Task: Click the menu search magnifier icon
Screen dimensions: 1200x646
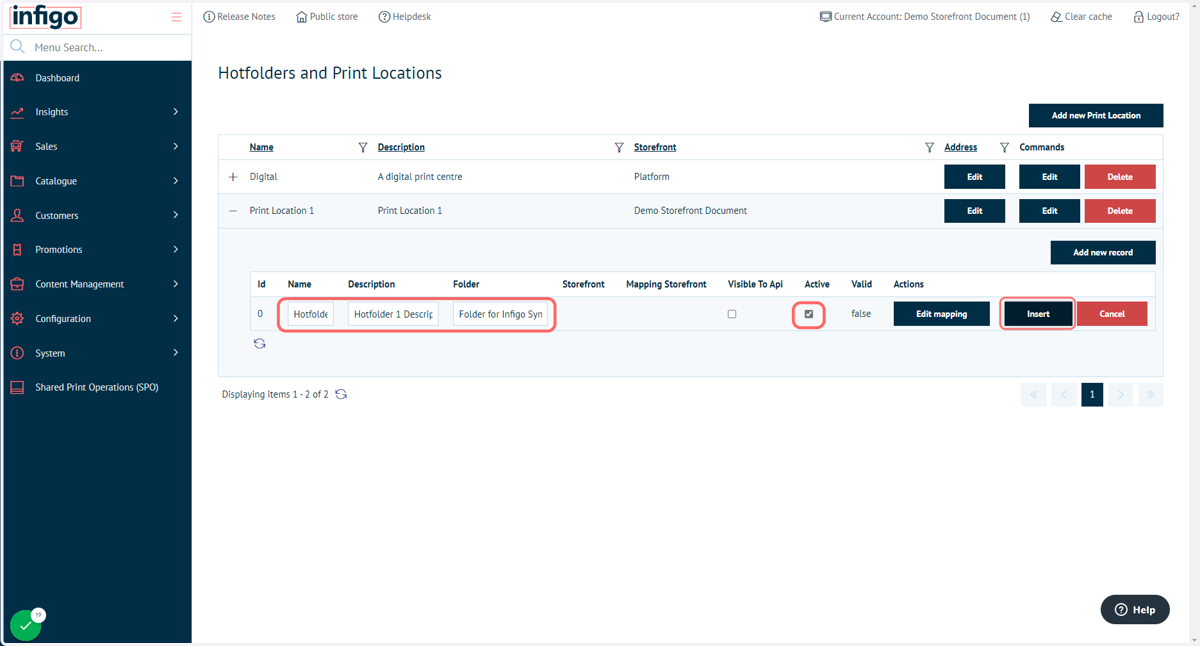Action: coord(17,47)
